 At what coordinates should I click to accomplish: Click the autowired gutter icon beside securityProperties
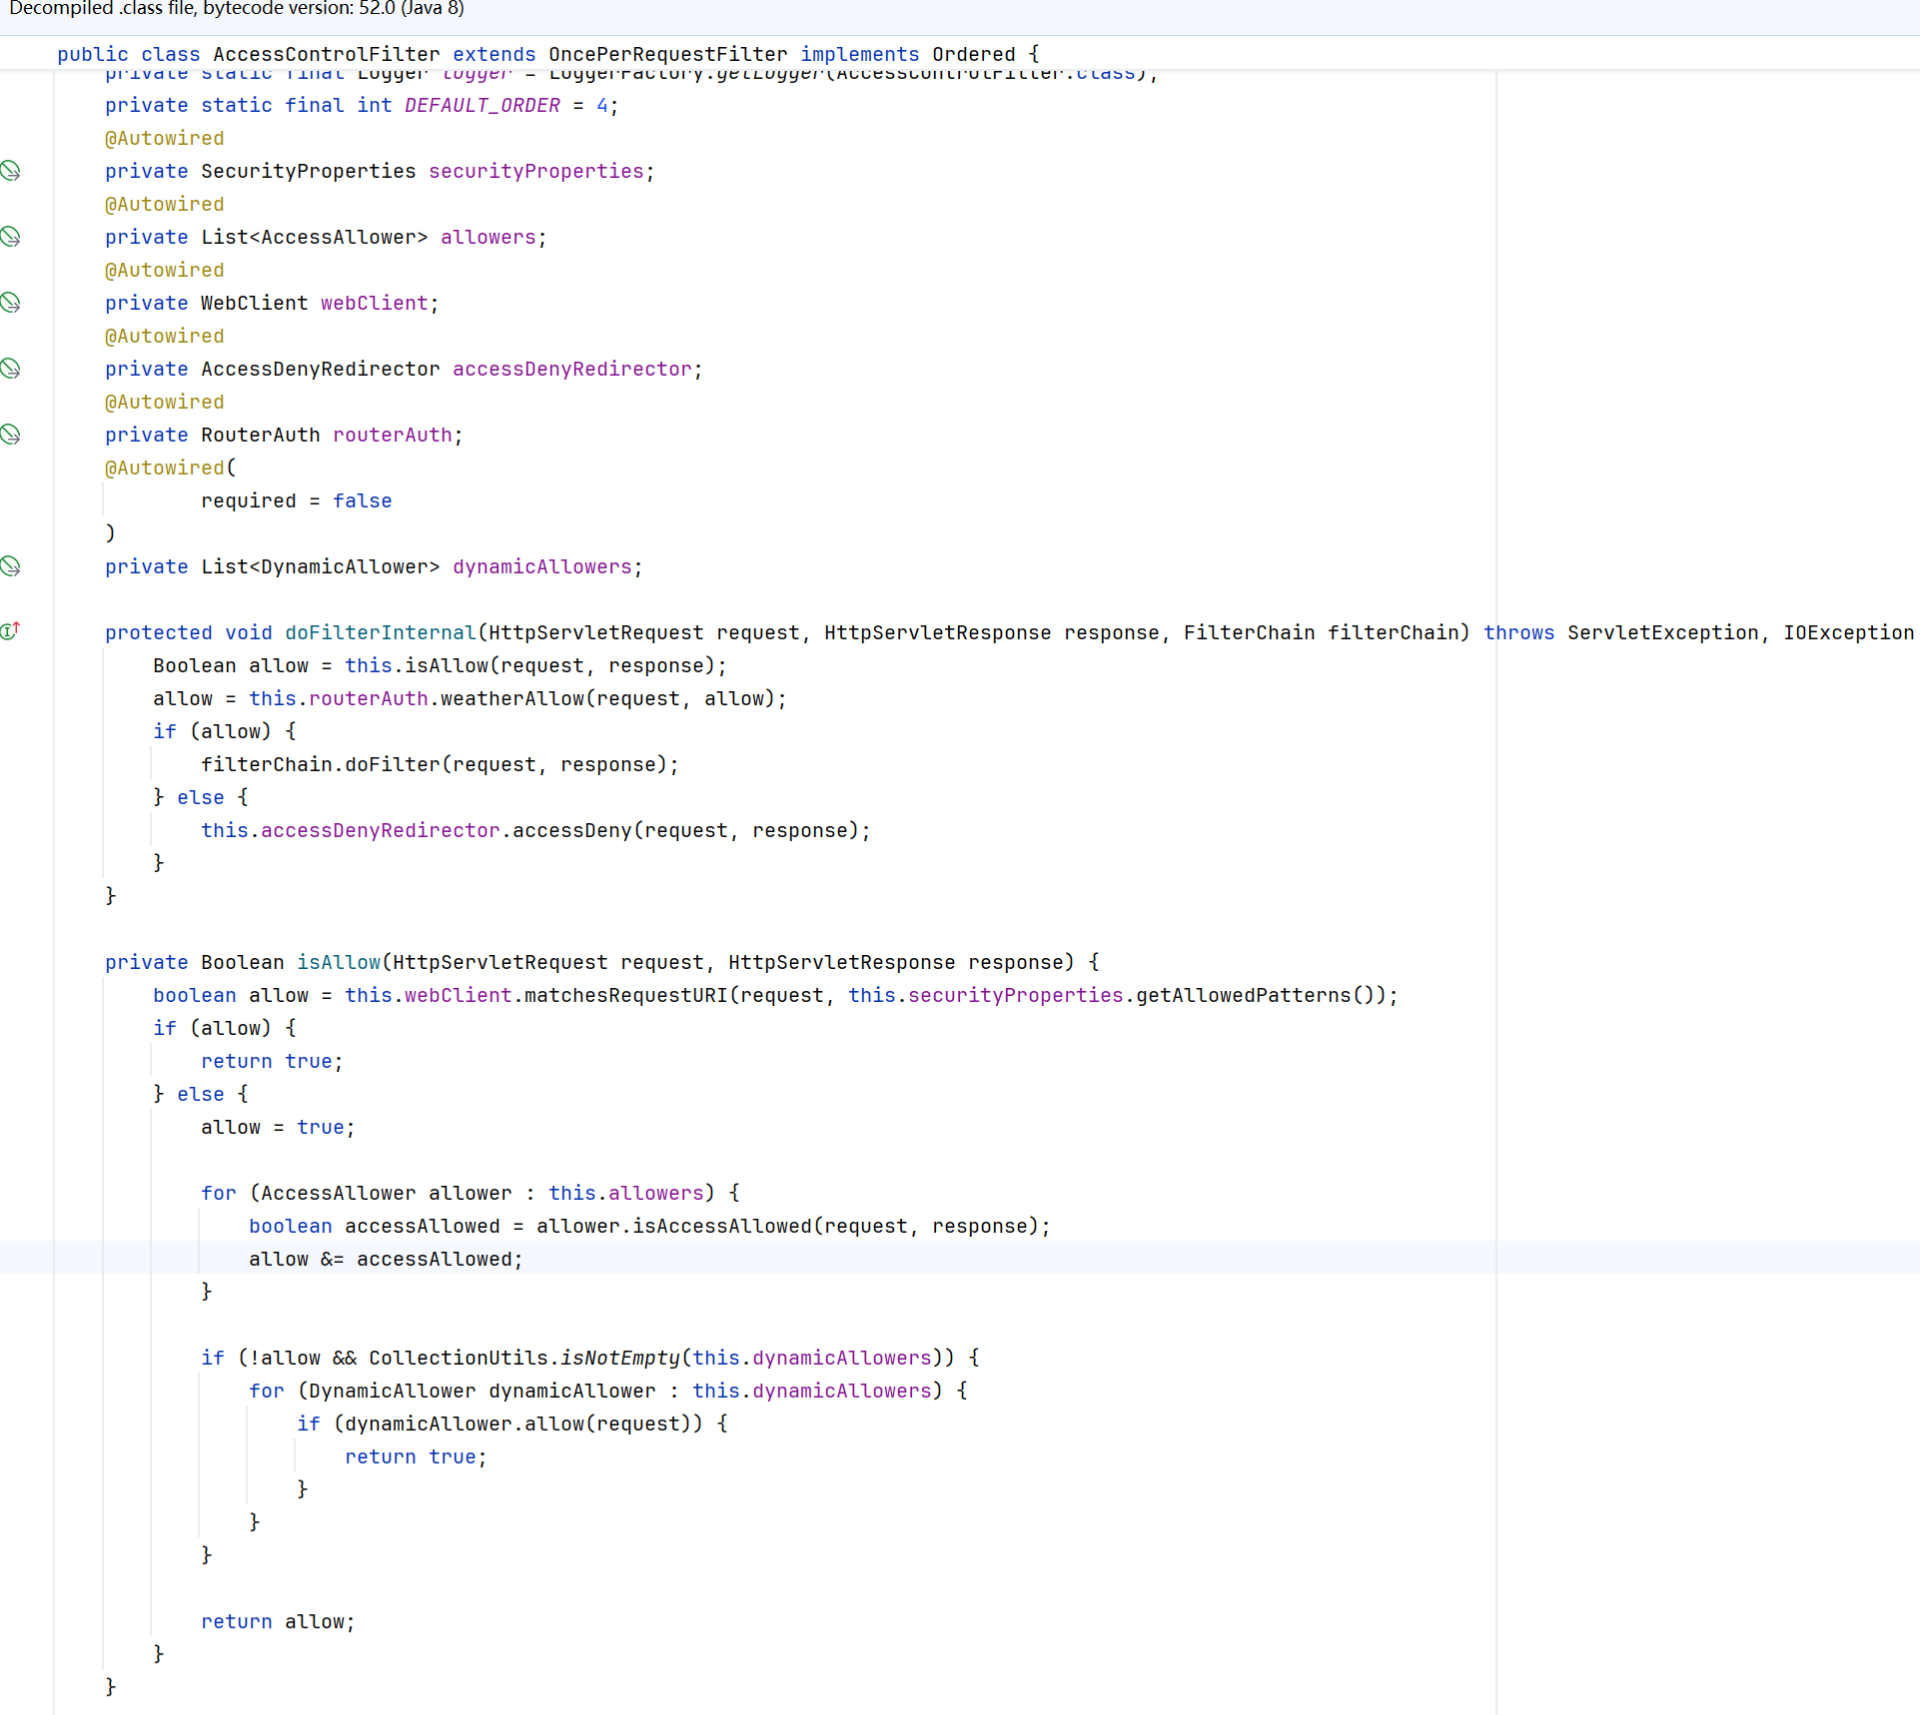click(x=11, y=171)
